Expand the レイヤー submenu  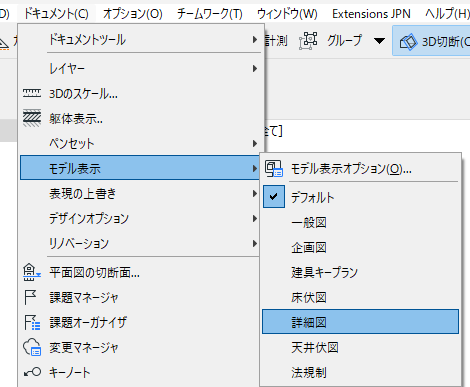[140, 69]
